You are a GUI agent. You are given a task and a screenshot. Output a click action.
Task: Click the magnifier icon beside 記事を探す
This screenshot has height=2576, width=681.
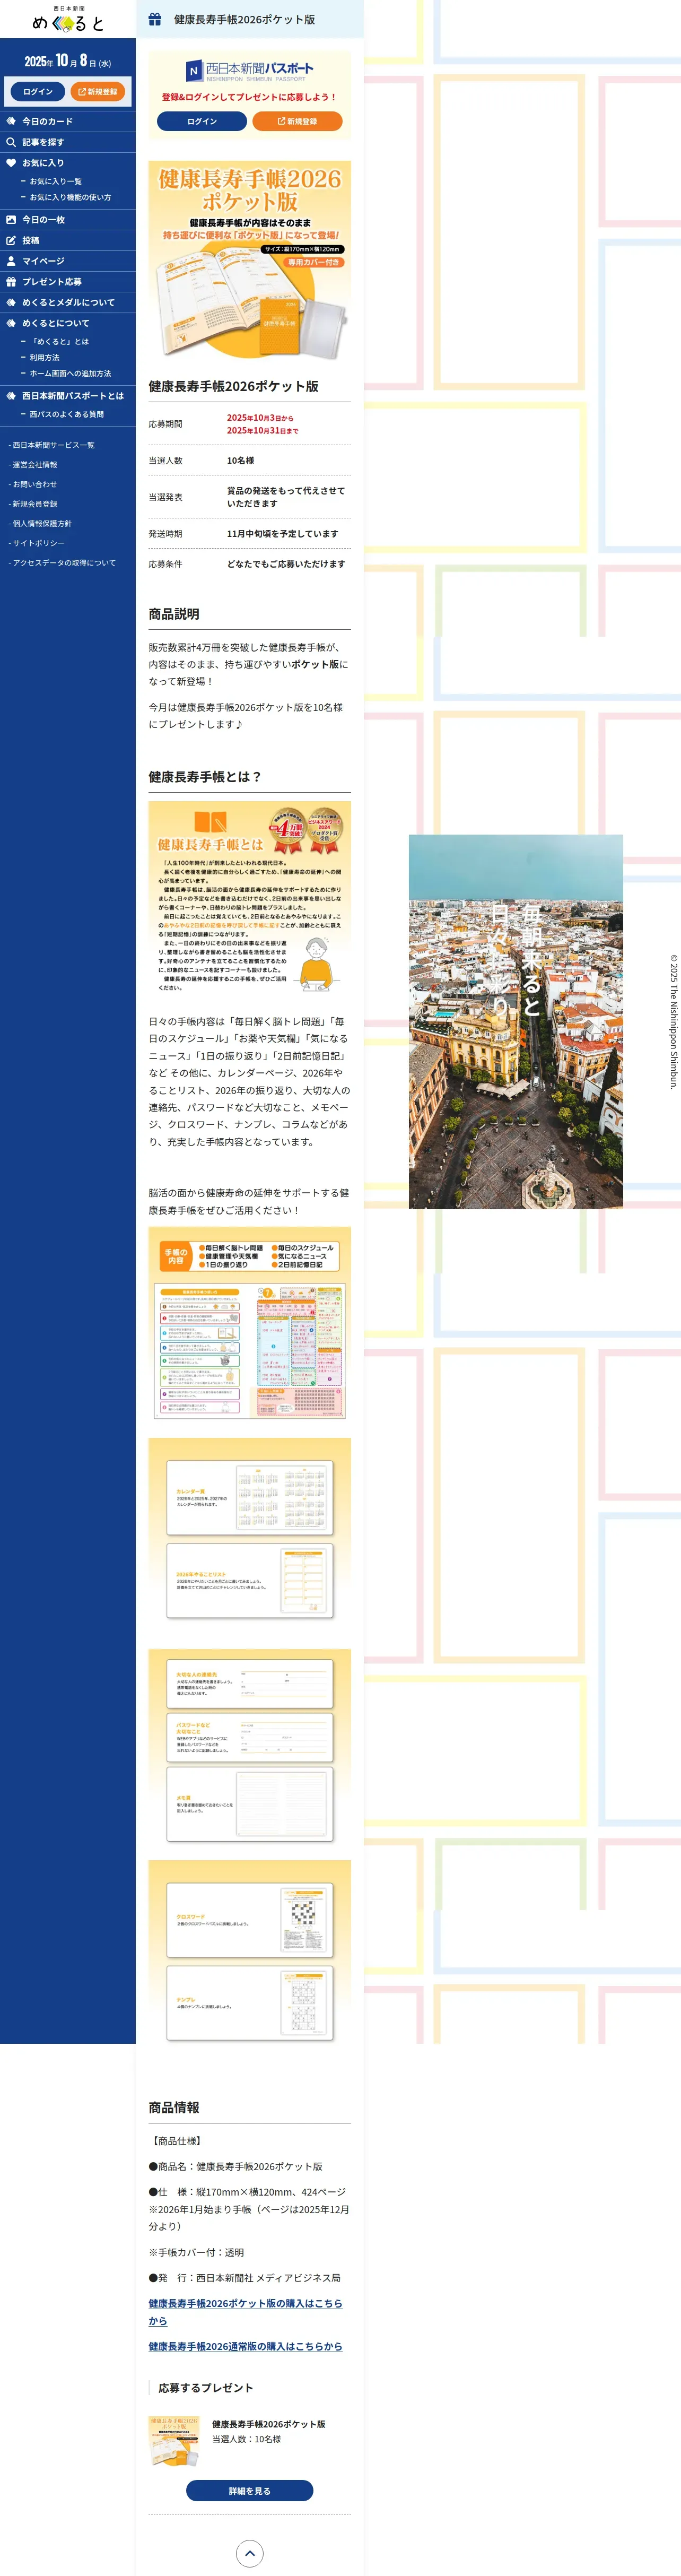point(11,142)
